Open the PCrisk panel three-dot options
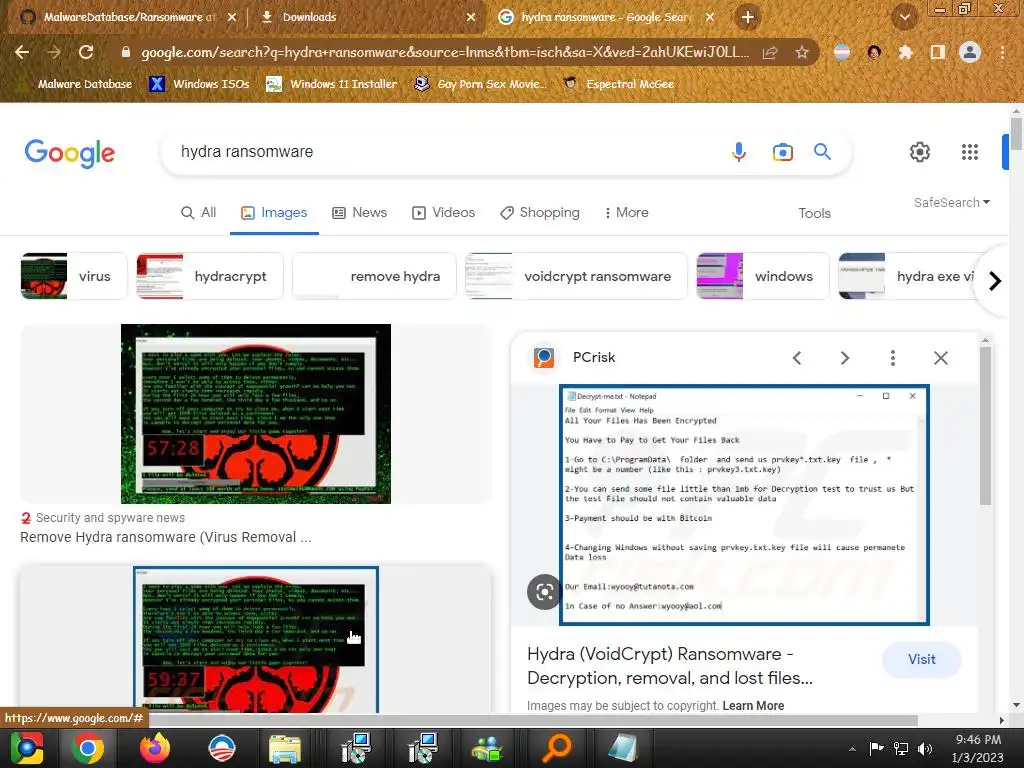 coord(893,358)
